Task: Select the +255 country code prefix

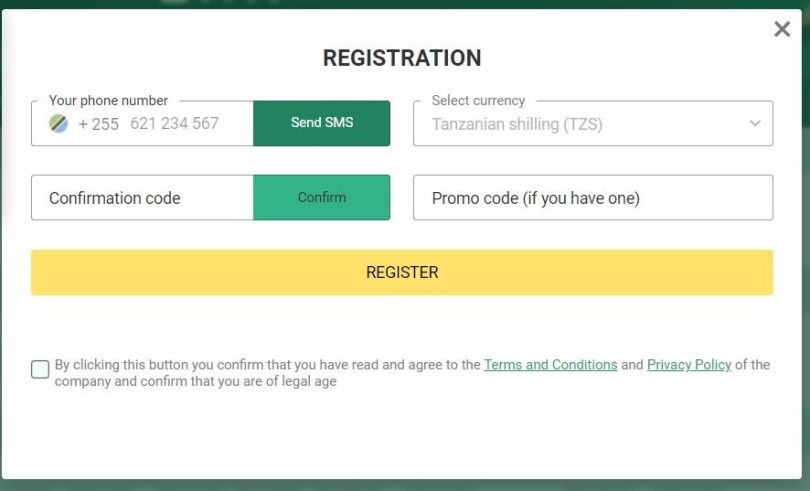Action: coord(98,124)
